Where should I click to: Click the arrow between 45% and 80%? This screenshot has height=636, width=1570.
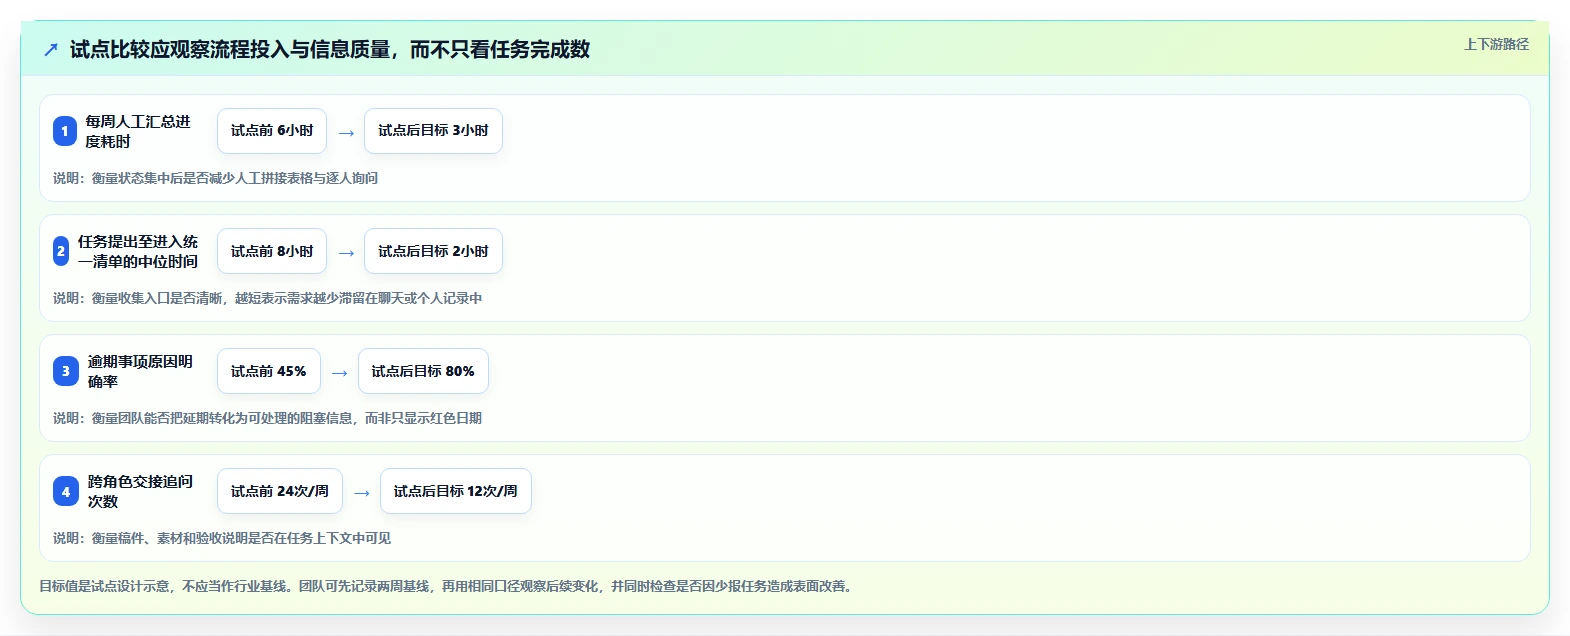point(340,372)
